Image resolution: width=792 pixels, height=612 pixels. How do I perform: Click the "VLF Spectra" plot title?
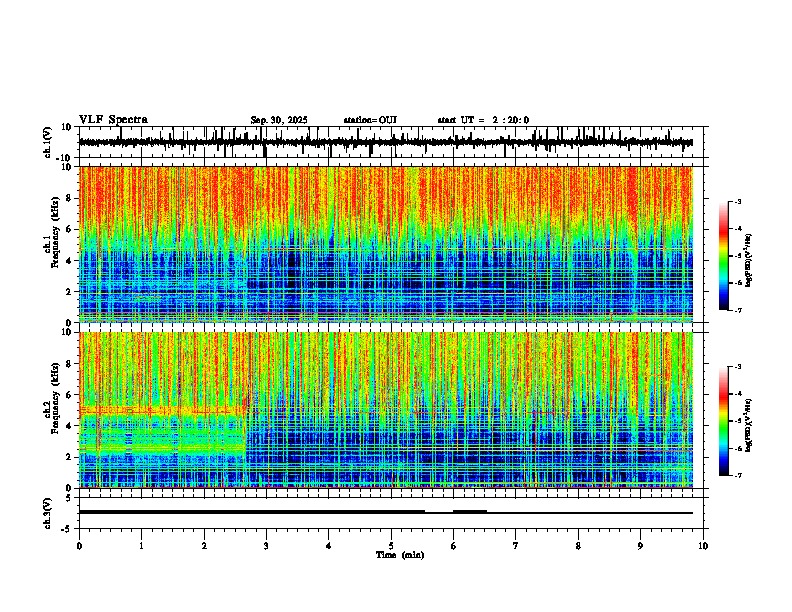click(113, 120)
